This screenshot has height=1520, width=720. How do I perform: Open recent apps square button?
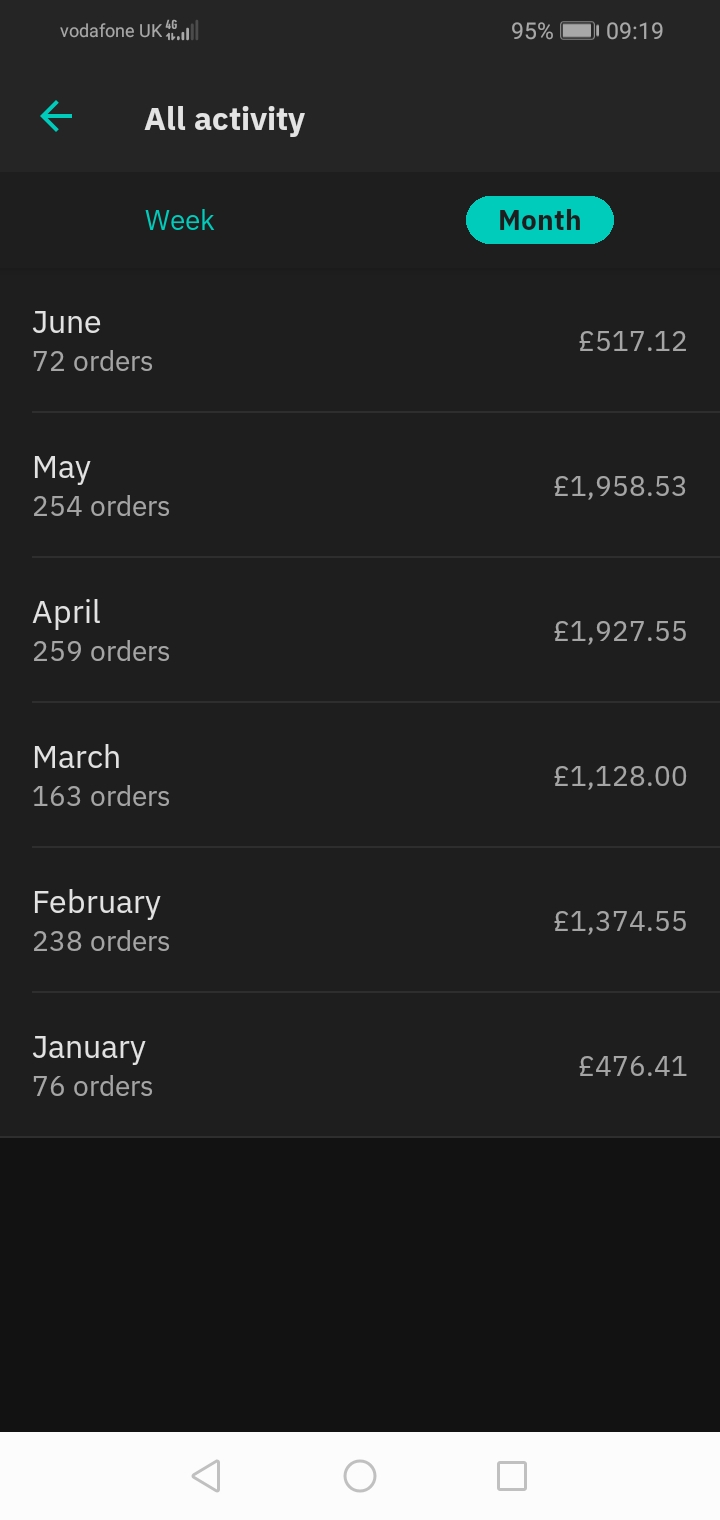coord(511,1476)
